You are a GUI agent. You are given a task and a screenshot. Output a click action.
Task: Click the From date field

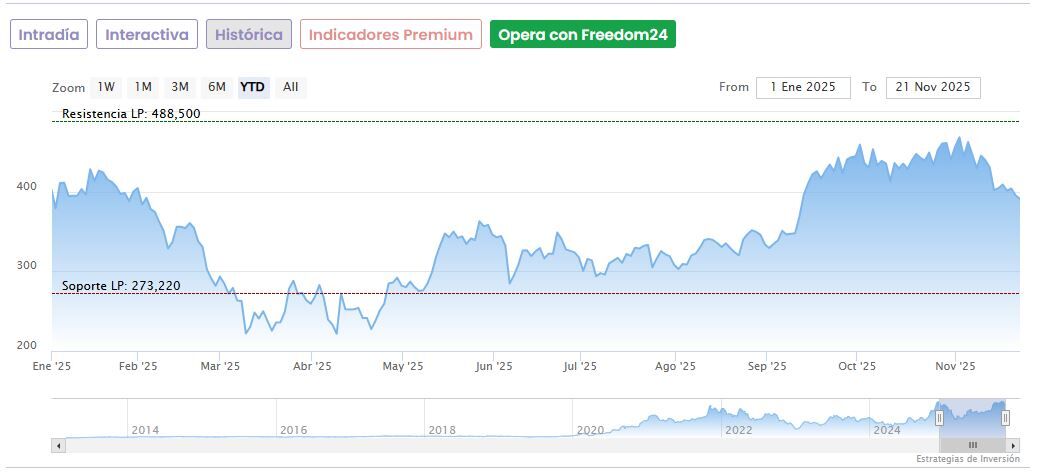[x=803, y=87]
